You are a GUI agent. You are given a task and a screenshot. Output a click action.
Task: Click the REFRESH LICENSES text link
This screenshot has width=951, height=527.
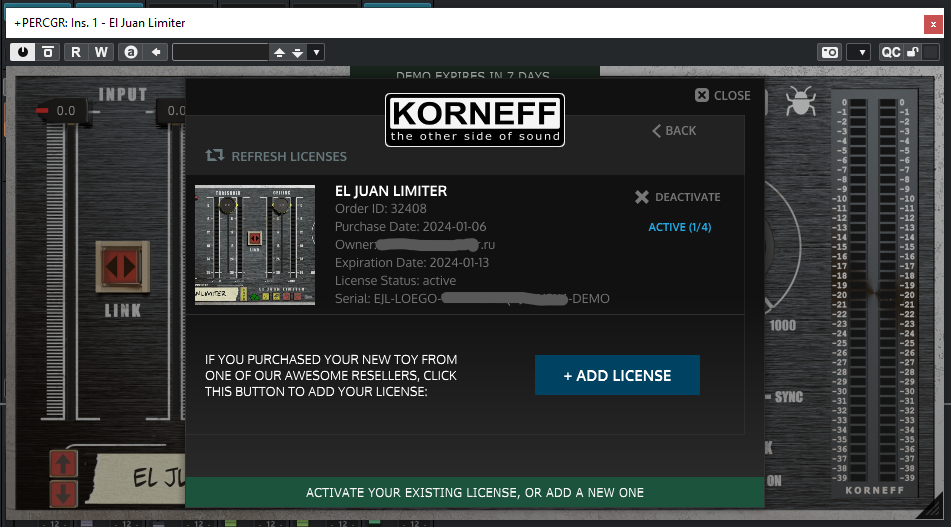(x=289, y=156)
